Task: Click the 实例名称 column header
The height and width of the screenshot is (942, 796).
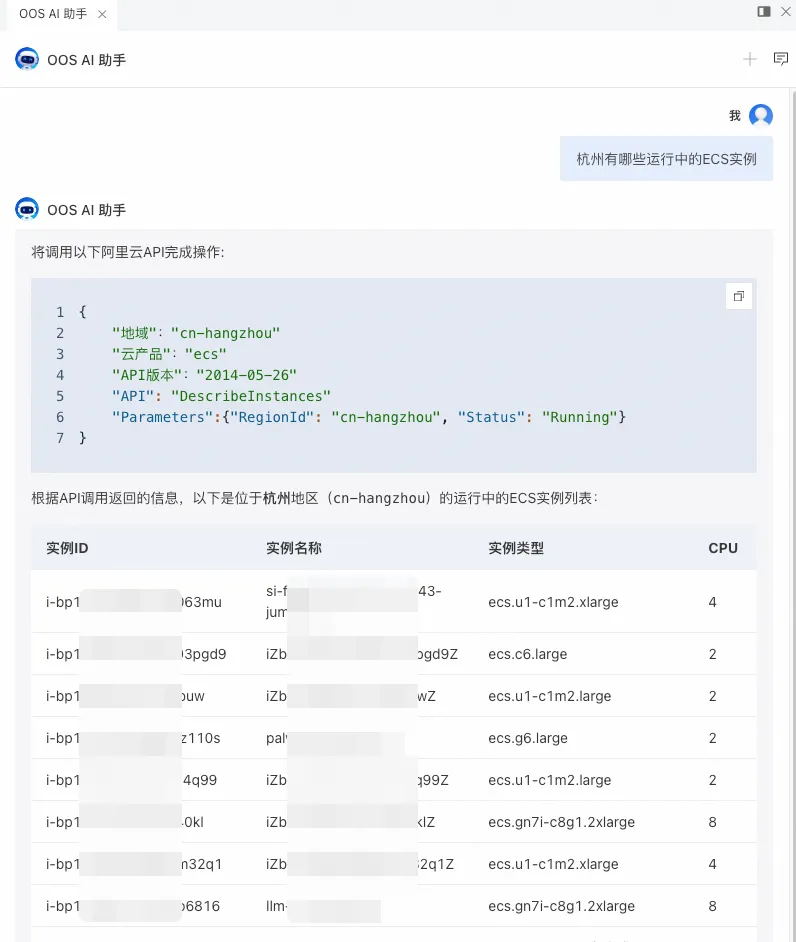Action: (294, 548)
